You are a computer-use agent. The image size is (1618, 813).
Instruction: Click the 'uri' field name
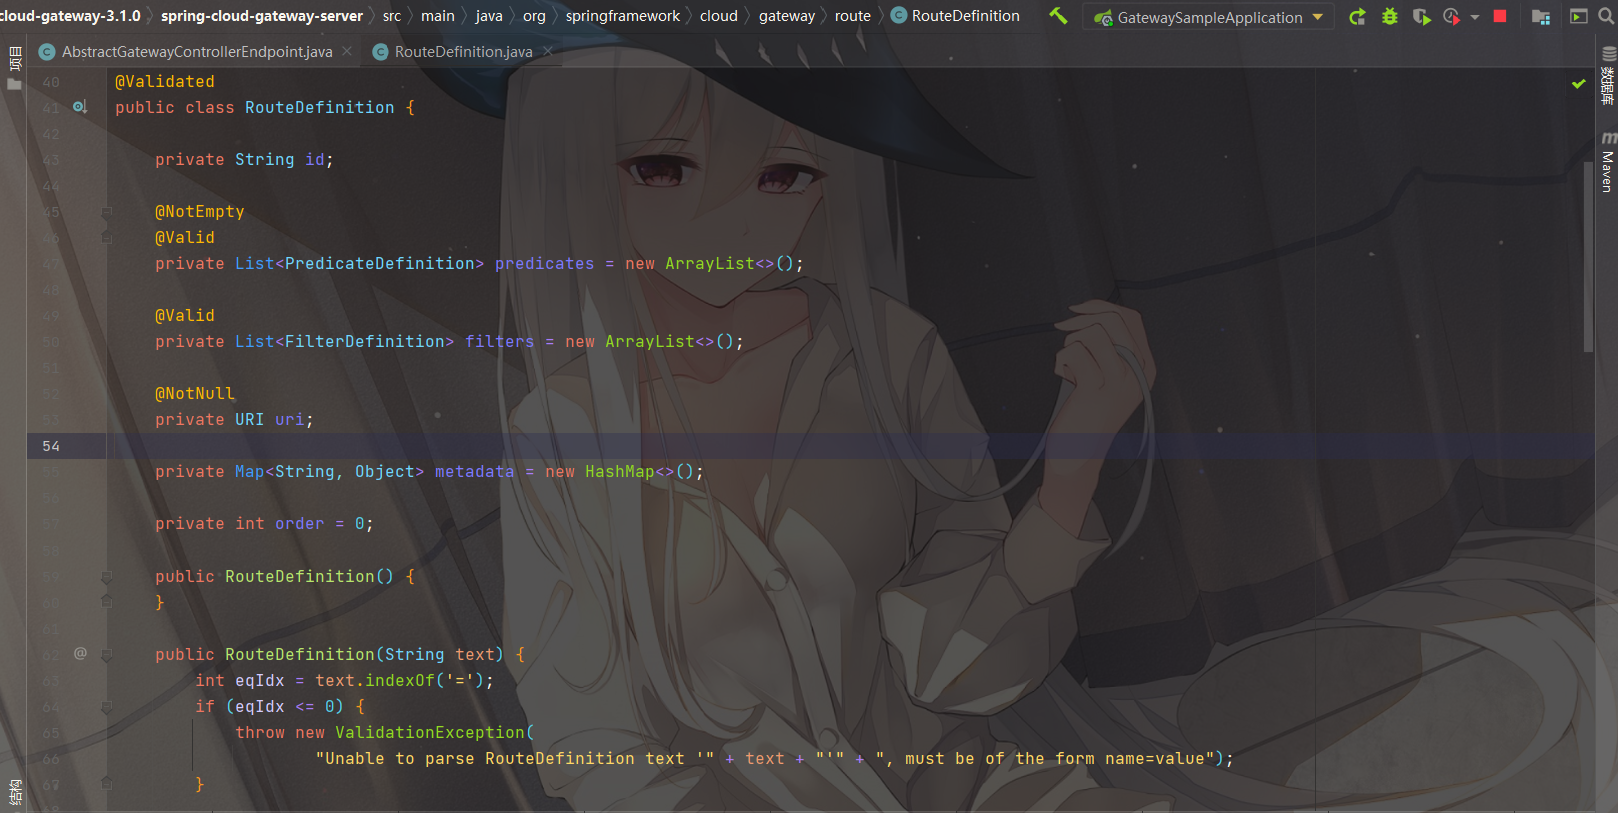coord(289,420)
